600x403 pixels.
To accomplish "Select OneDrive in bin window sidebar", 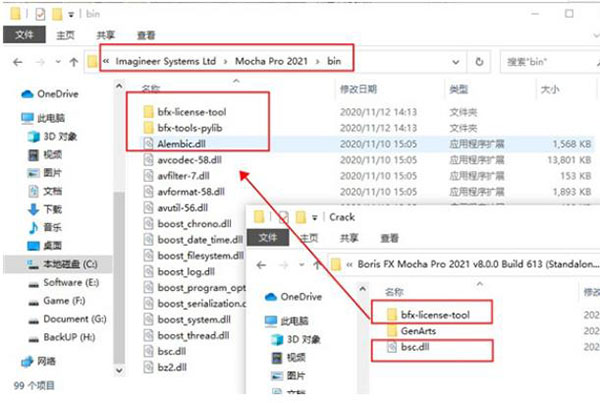I will [50, 94].
